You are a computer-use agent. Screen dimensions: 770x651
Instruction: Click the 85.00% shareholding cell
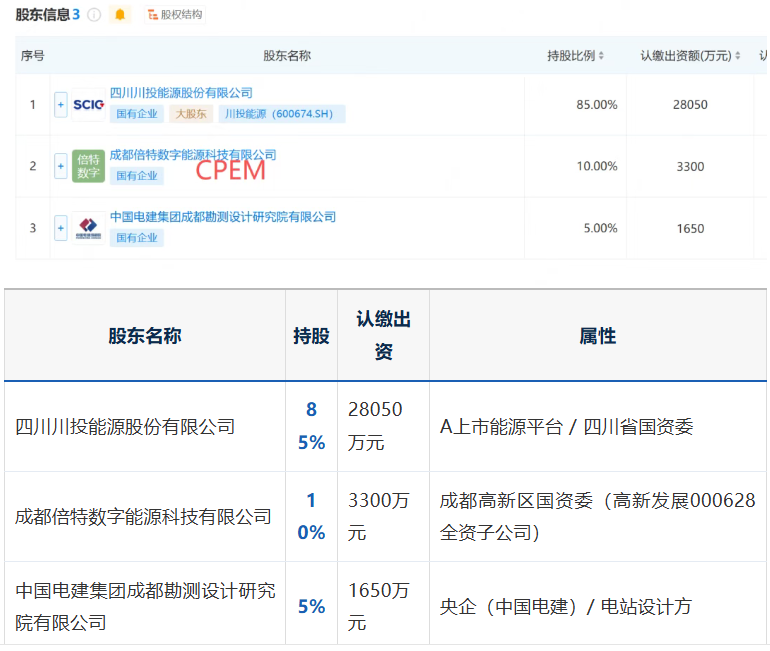[x=597, y=105]
